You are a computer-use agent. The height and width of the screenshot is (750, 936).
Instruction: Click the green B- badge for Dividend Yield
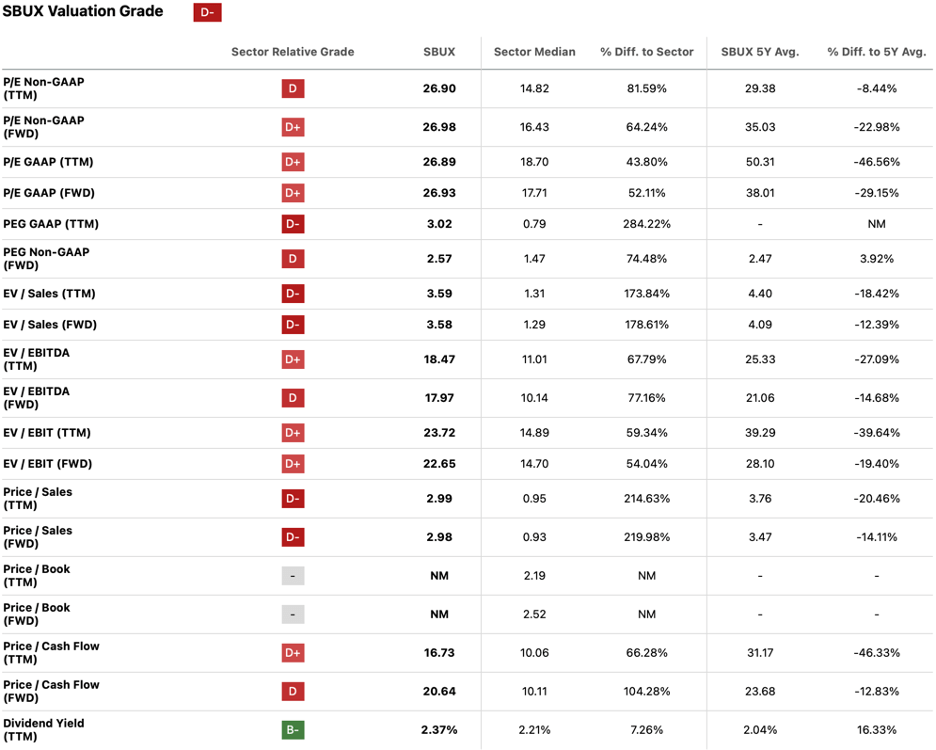(x=292, y=730)
